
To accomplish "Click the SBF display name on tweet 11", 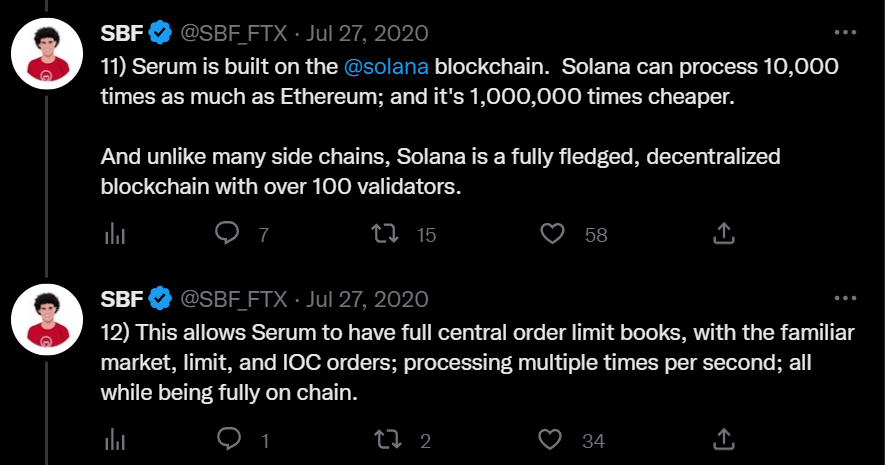I will (x=122, y=33).
